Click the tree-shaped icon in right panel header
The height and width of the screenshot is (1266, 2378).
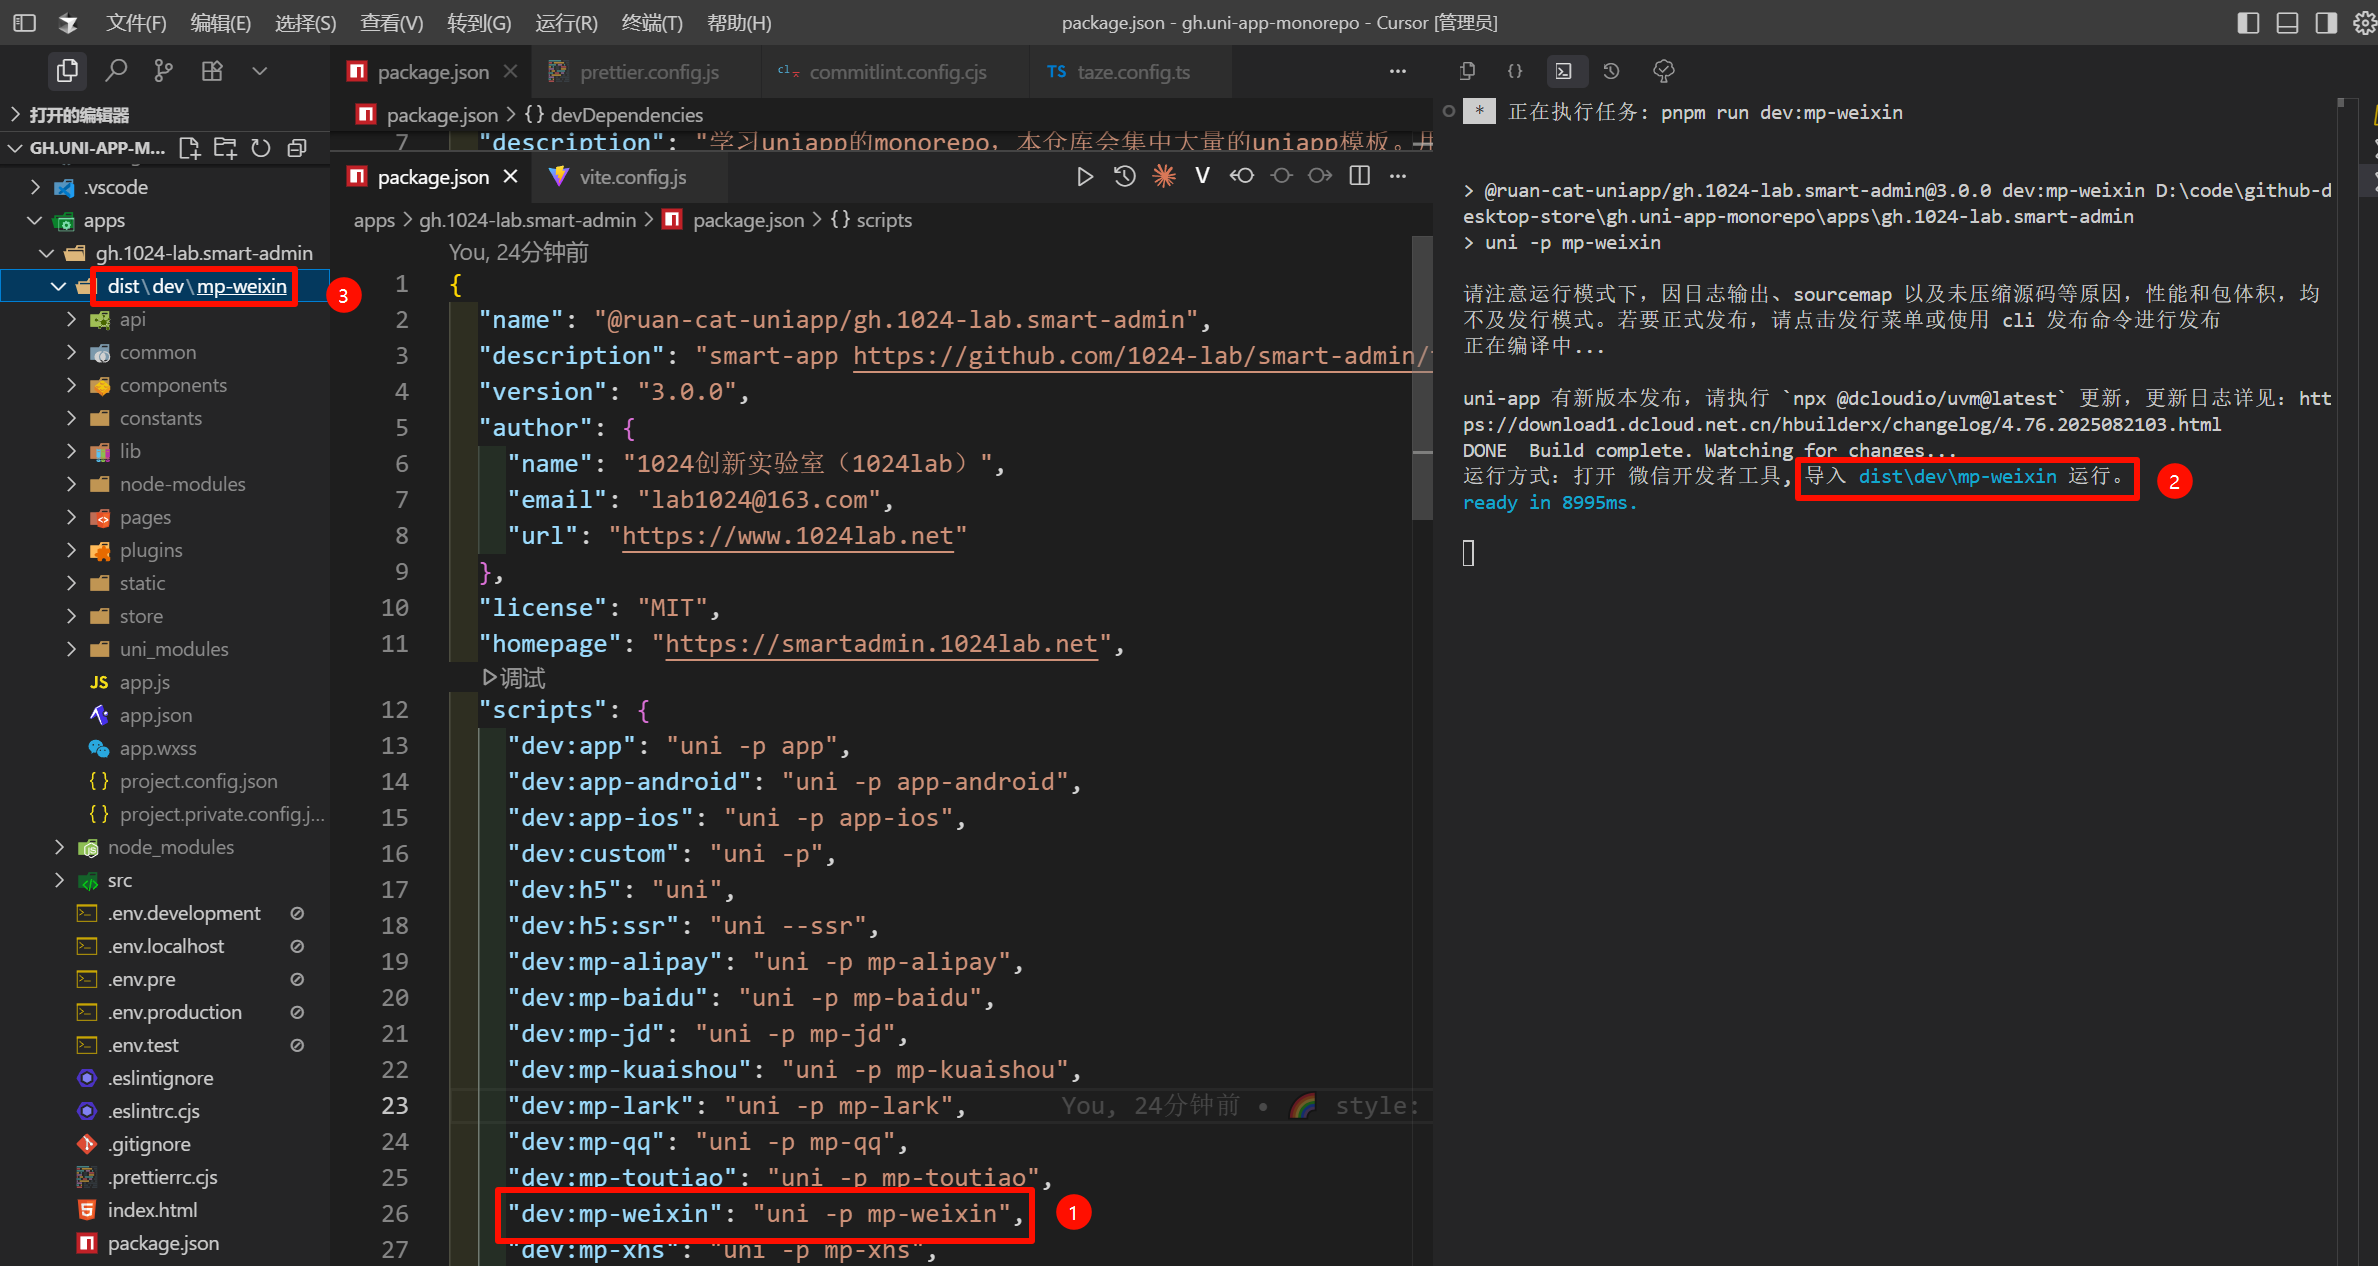coord(1663,71)
